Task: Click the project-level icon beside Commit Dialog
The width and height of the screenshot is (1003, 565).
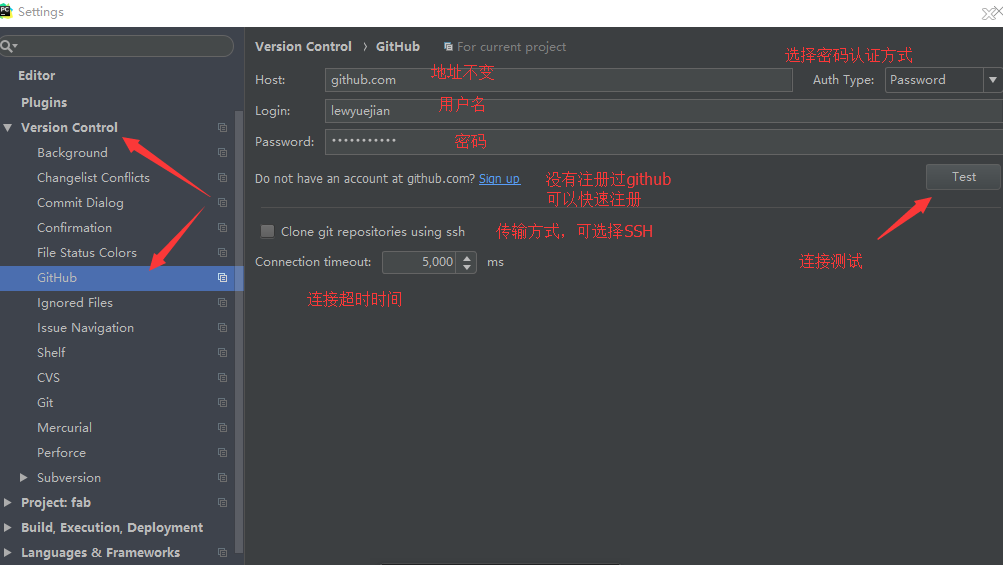Action: pyautogui.click(x=222, y=202)
